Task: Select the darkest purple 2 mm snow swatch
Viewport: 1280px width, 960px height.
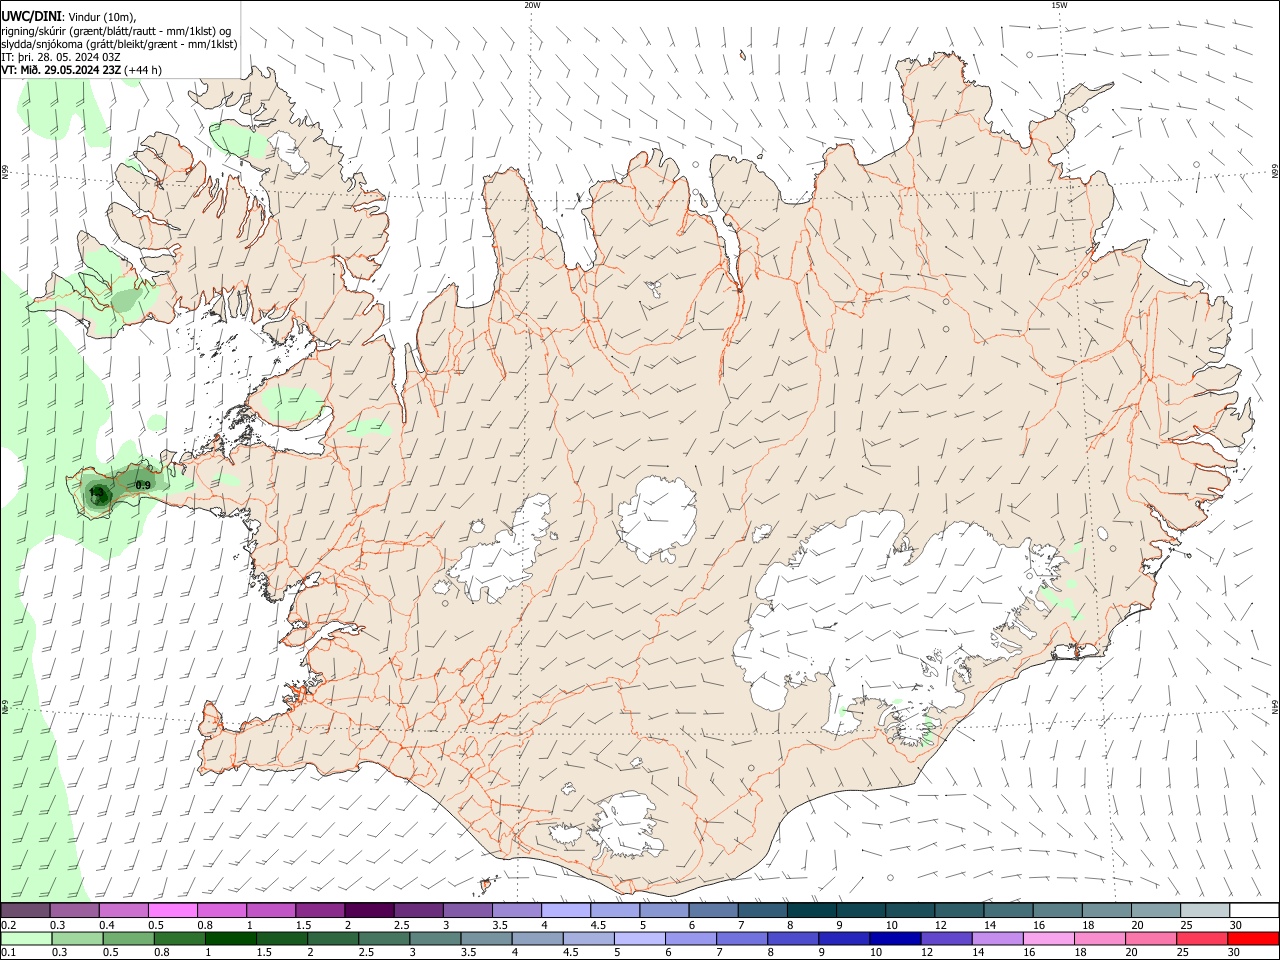Action: coord(369,911)
